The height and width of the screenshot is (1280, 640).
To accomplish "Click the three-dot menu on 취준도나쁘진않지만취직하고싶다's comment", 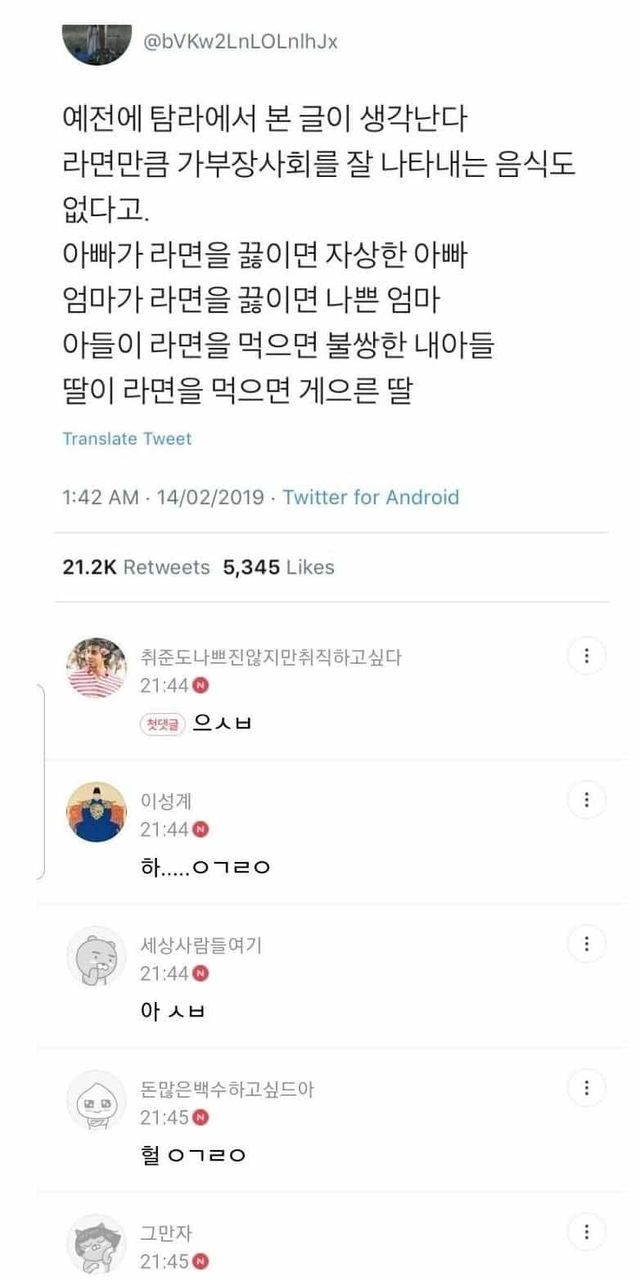I will point(586,656).
